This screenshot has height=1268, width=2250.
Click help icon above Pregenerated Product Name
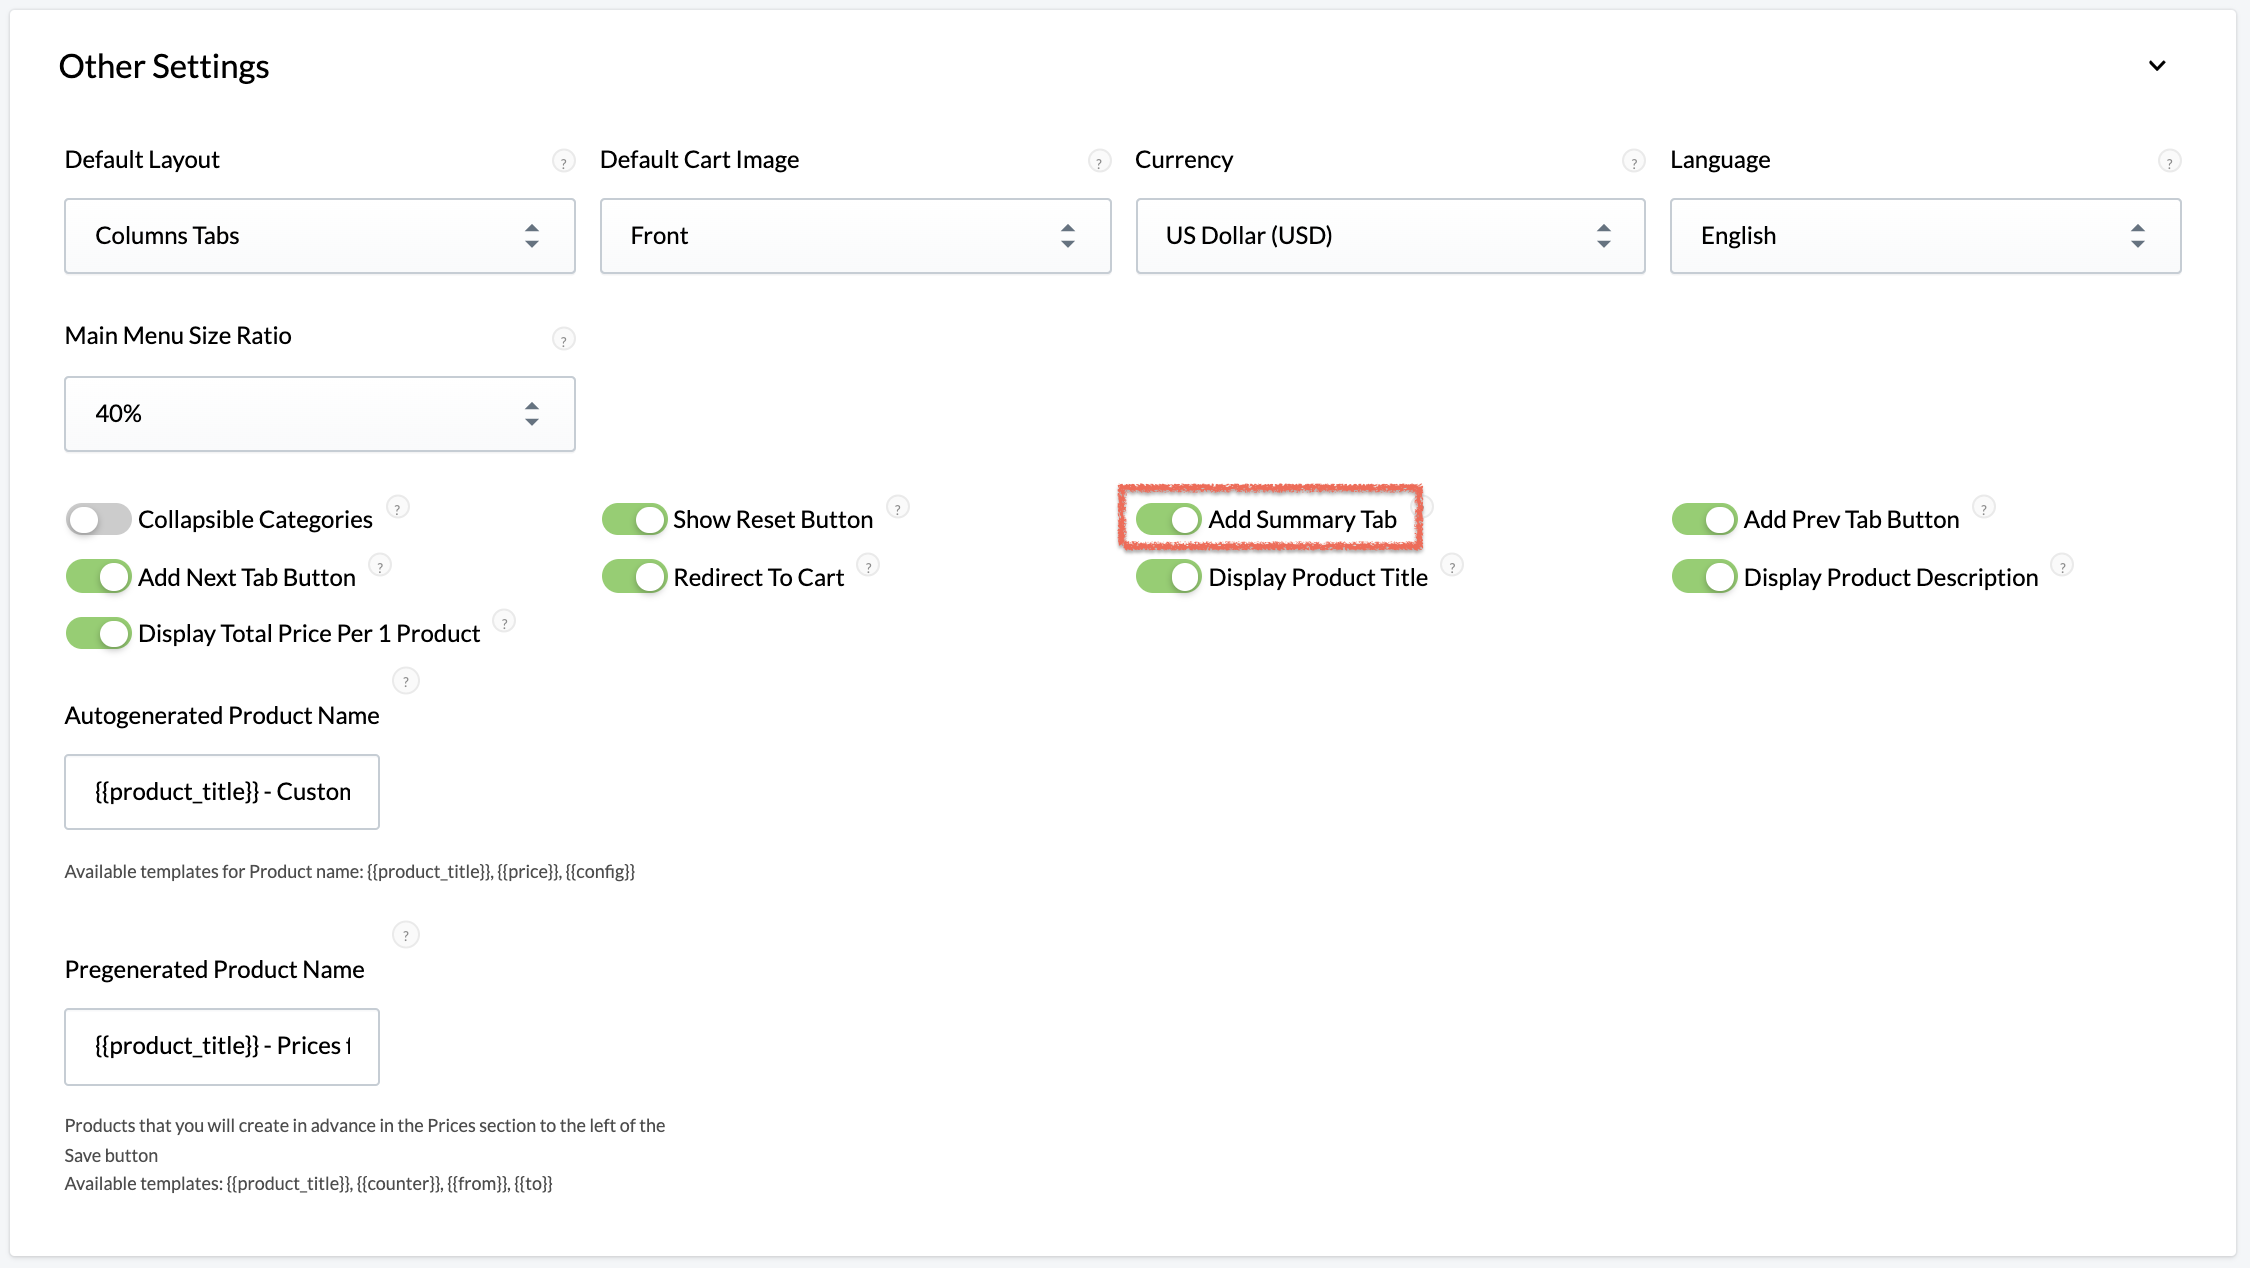click(x=405, y=935)
